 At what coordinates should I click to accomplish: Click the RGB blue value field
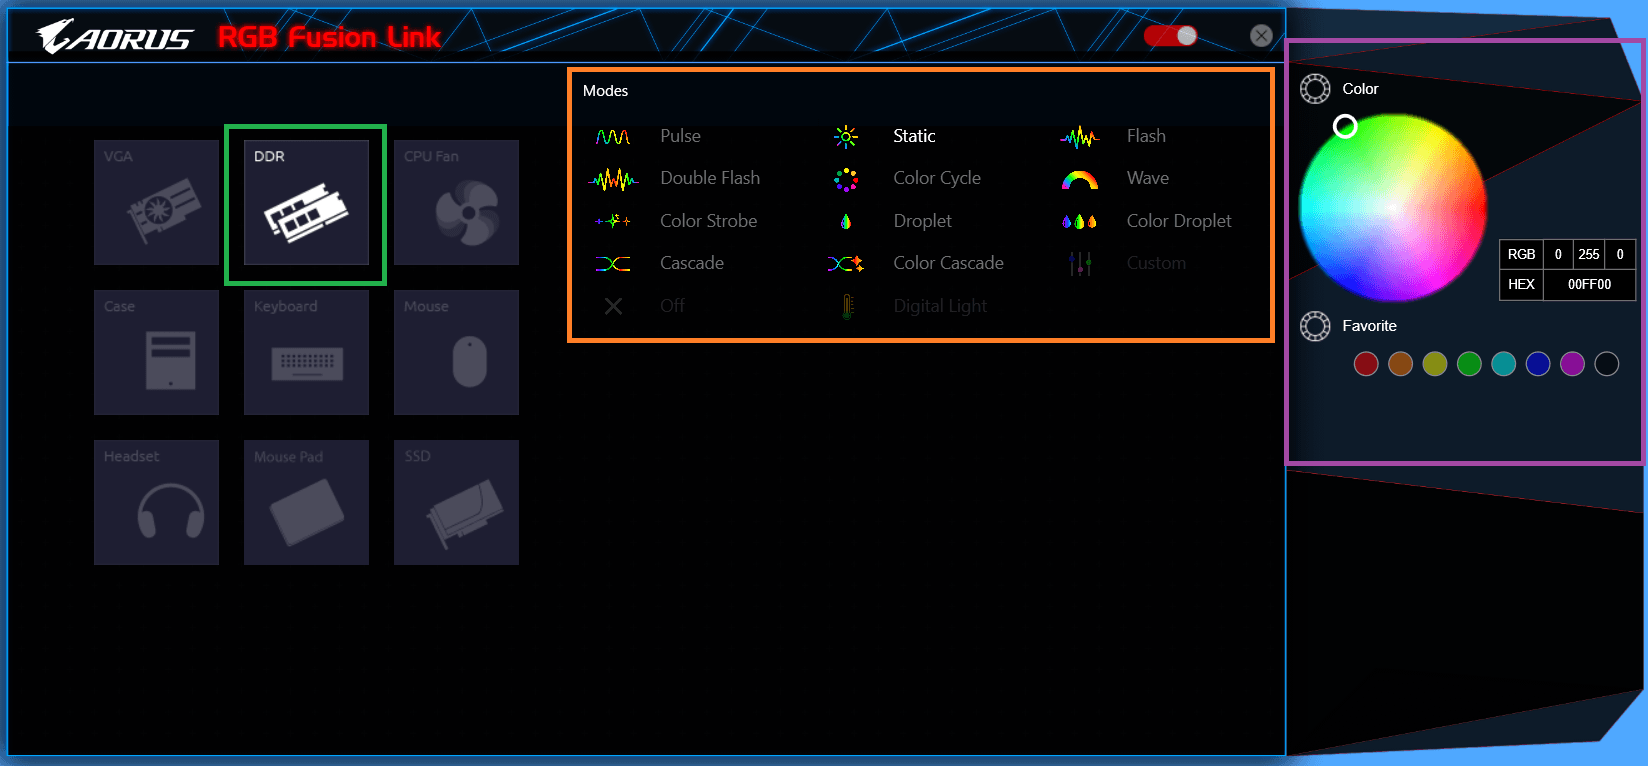(1620, 255)
